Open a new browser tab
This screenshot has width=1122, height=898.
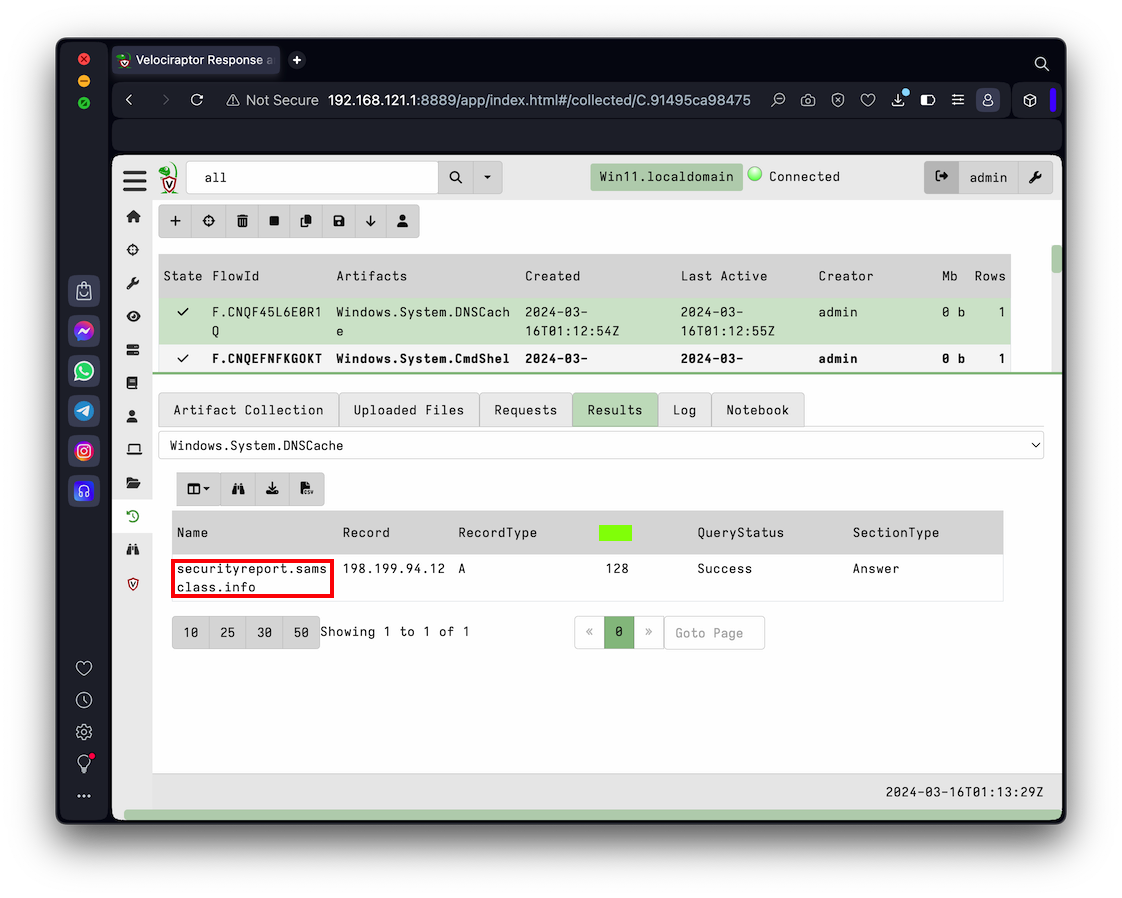tap(297, 60)
